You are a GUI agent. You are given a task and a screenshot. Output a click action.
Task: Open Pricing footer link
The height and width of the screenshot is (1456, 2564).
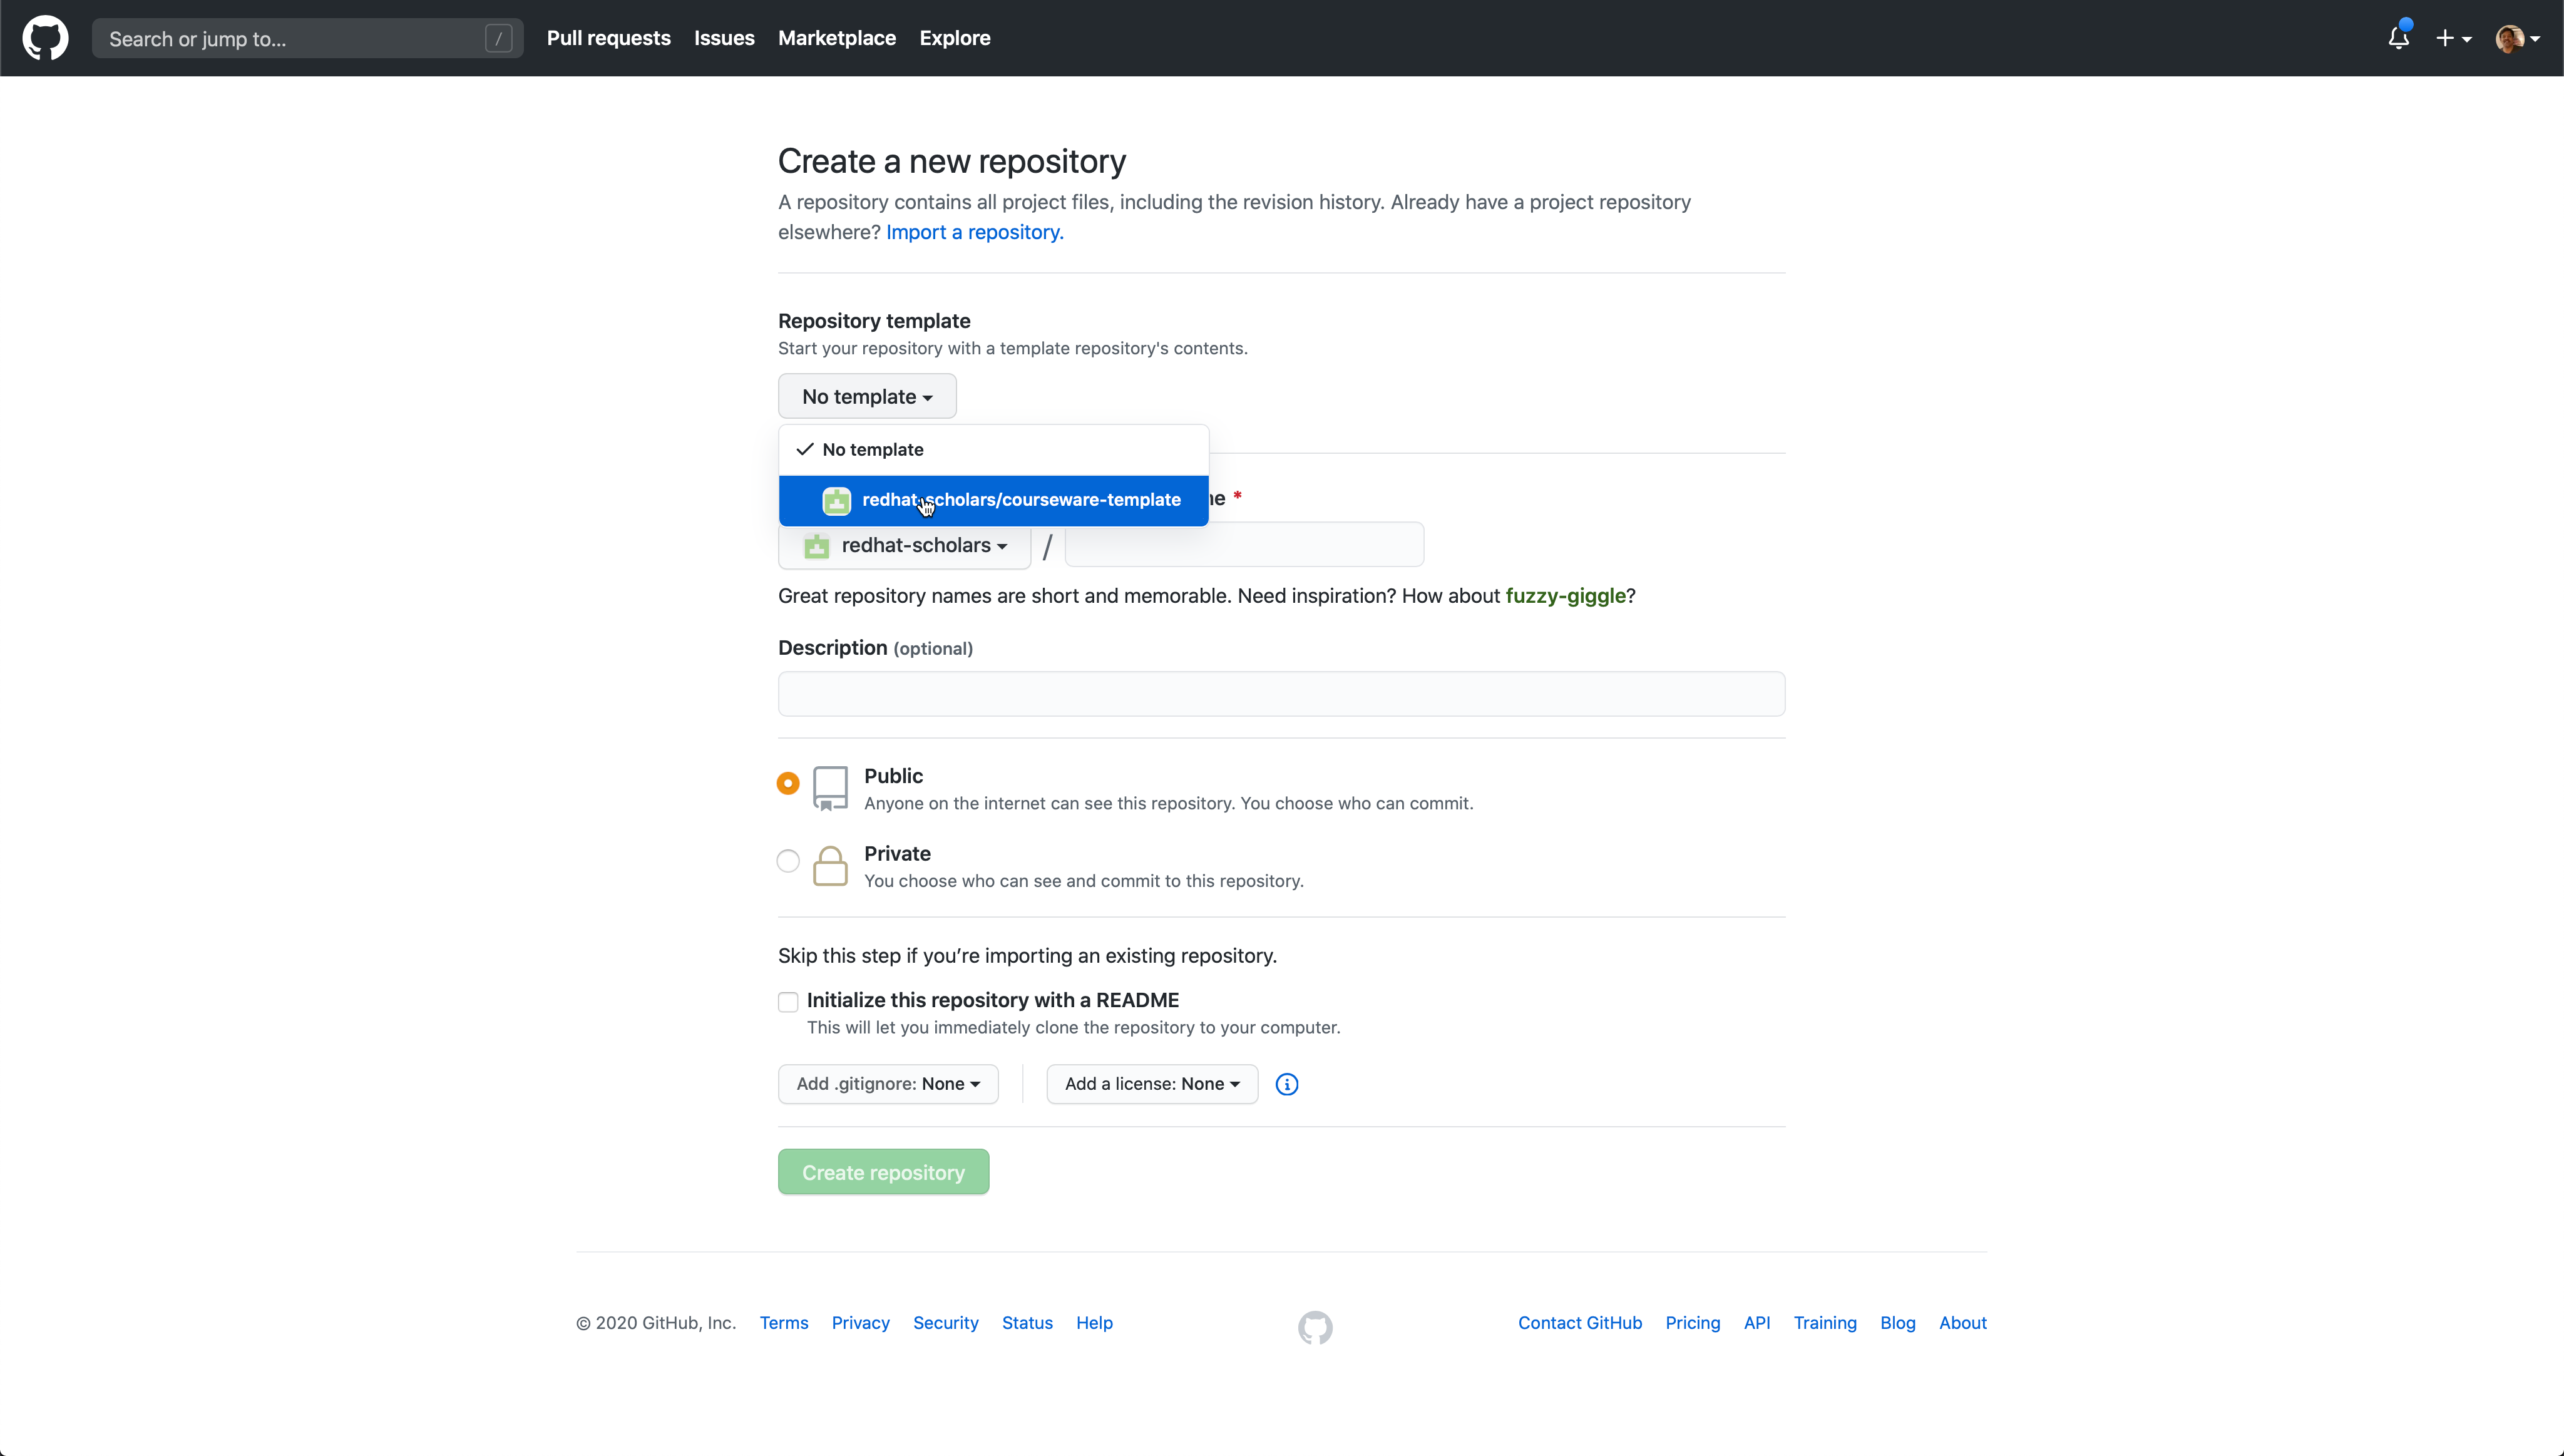pyautogui.click(x=1692, y=1323)
